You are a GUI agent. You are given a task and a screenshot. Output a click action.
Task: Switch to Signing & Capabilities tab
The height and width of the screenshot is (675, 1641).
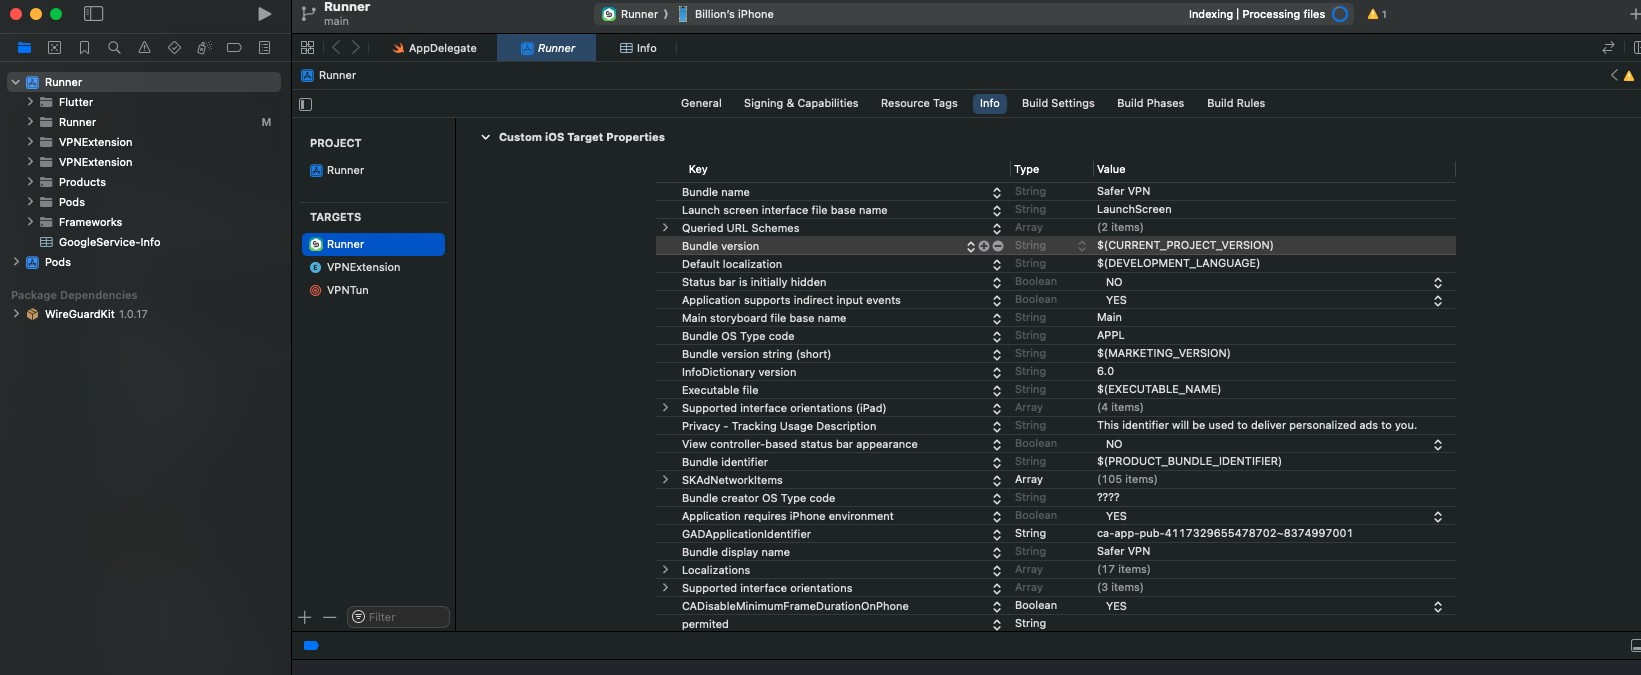801,103
